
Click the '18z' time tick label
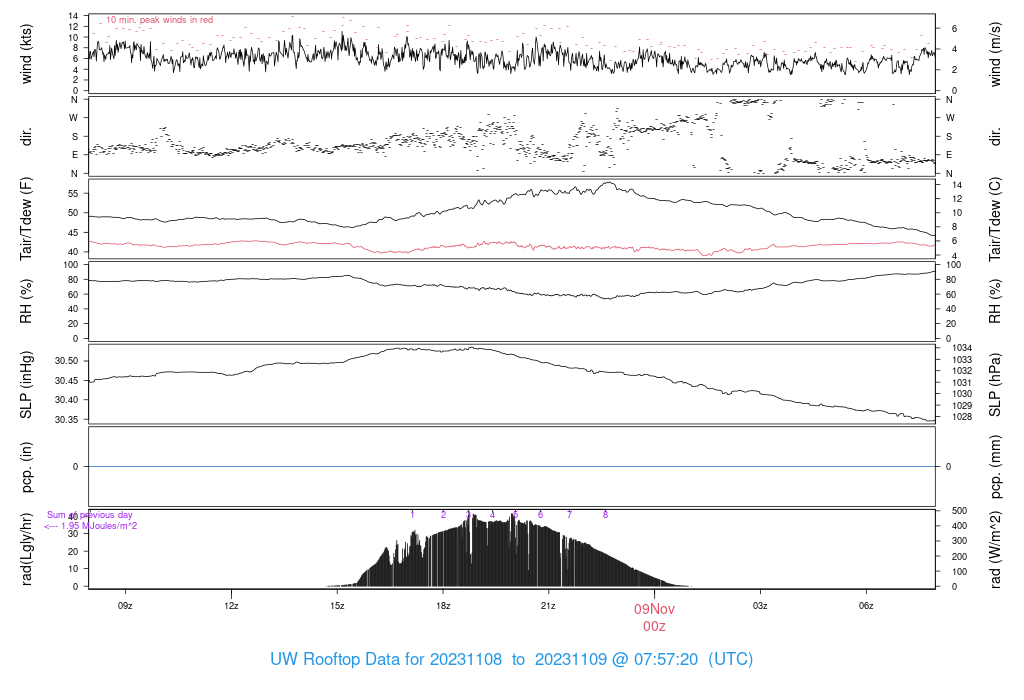443,606
